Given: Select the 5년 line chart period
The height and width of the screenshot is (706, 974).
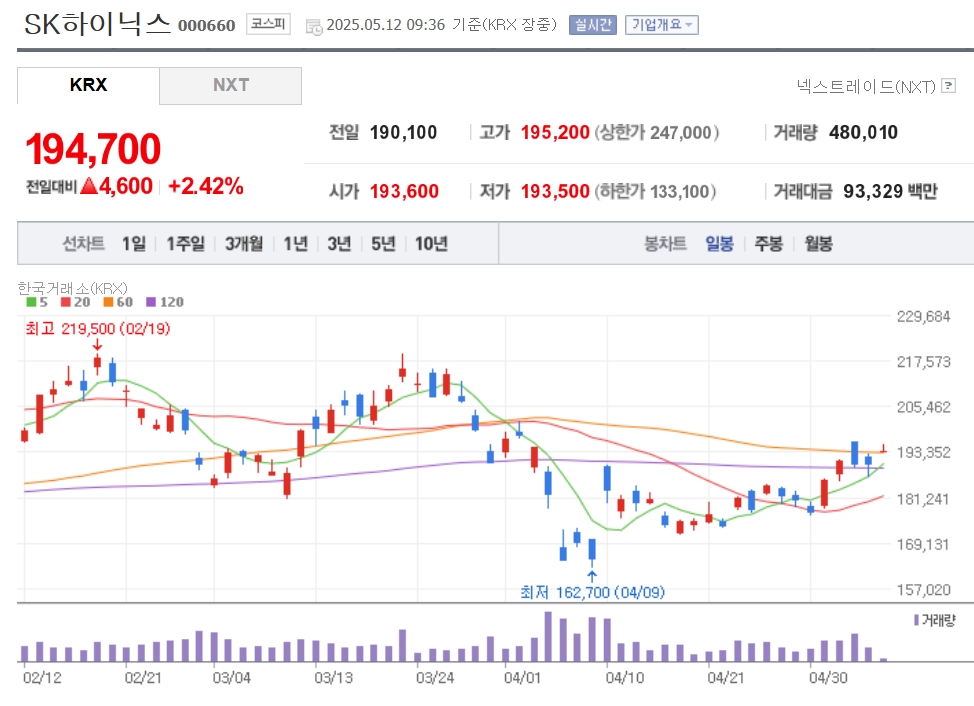Looking at the screenshot, I should point(383,243).
